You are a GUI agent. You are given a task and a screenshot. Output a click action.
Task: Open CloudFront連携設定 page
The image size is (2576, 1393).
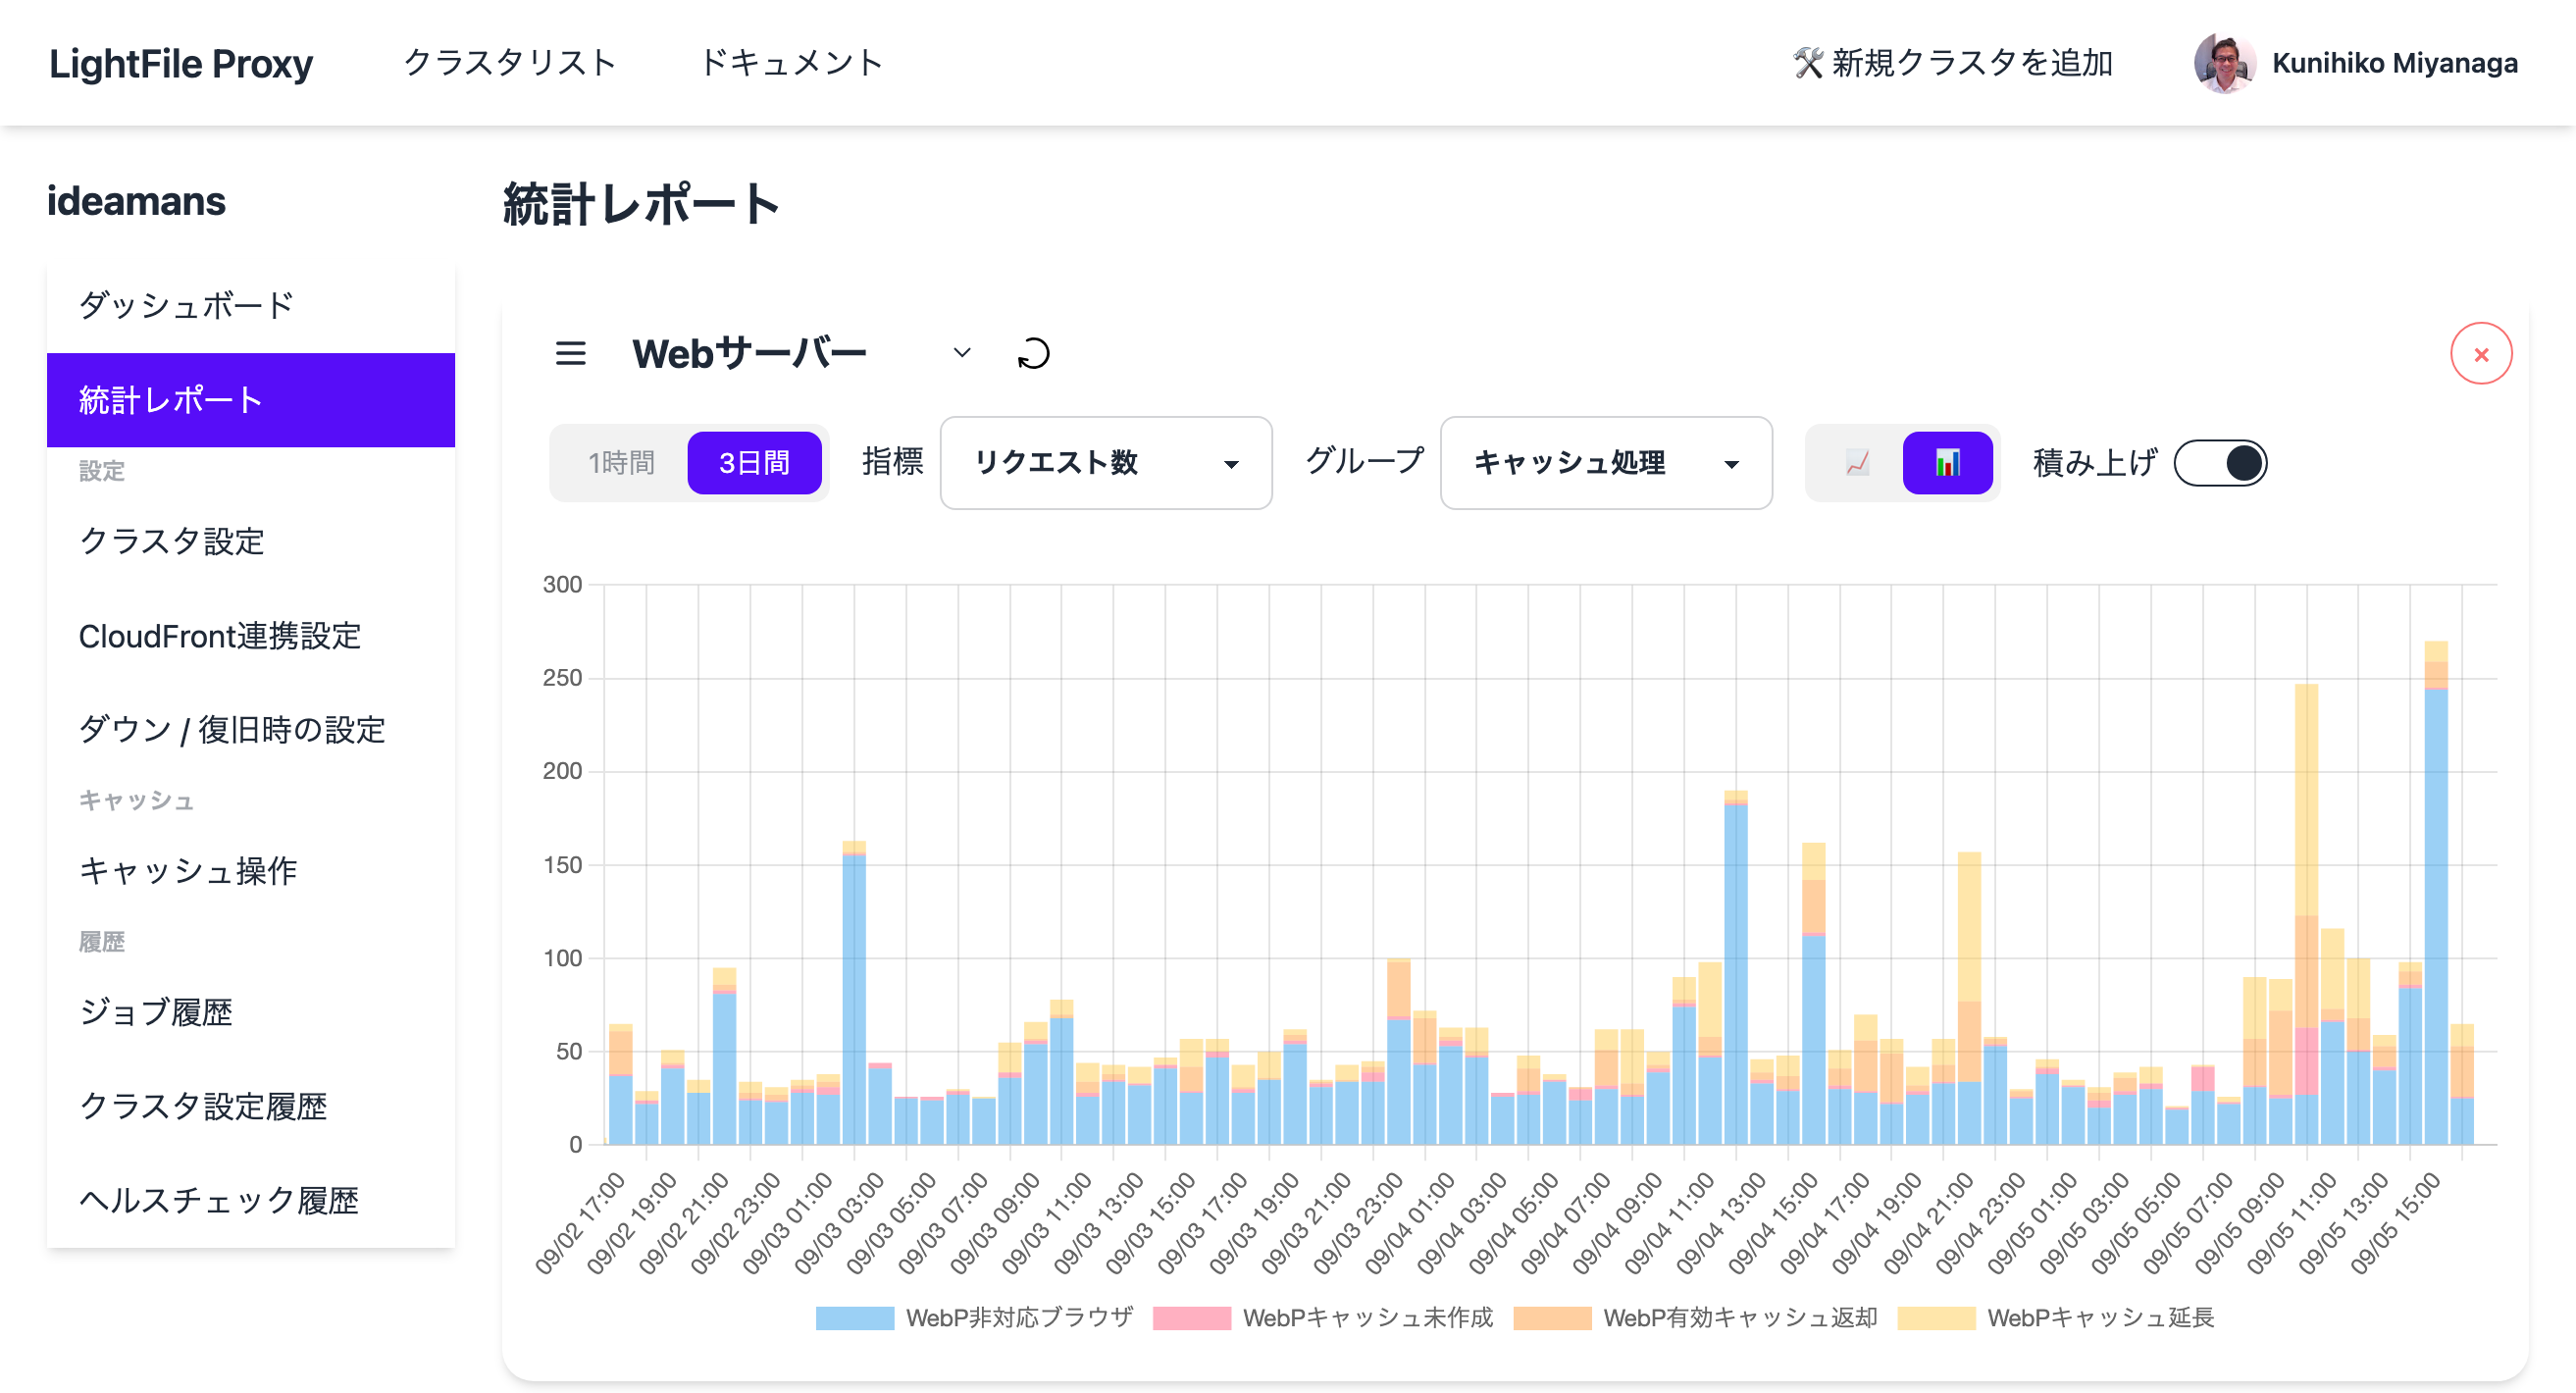click(x=250, y=635)
